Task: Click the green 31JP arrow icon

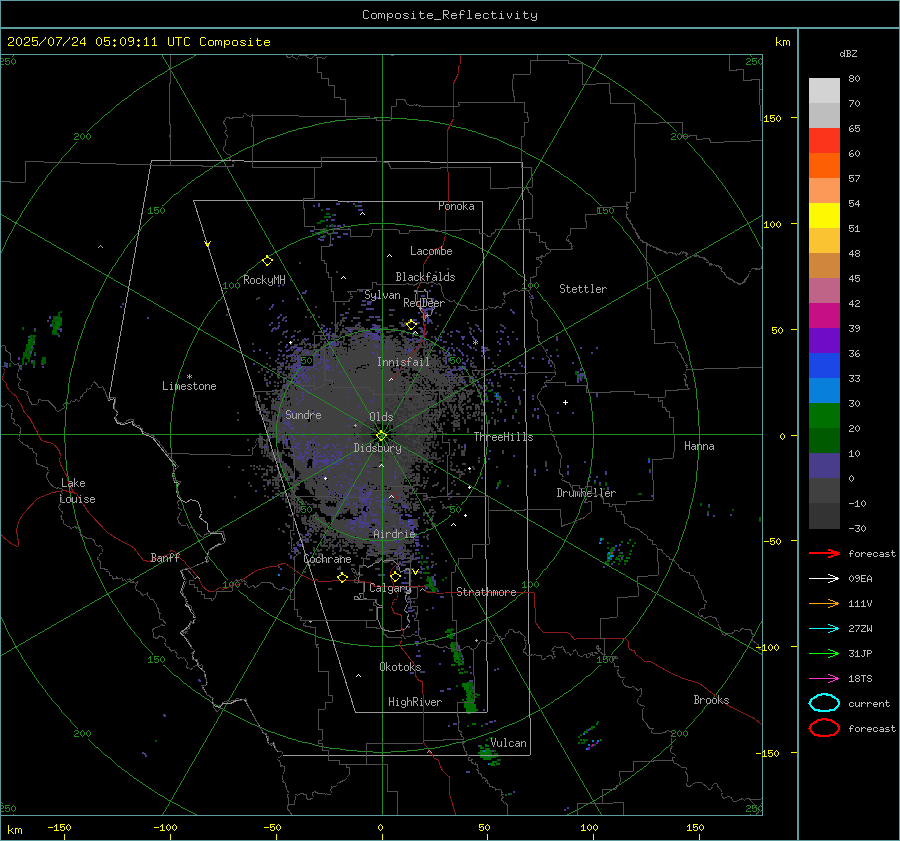Action: (x=824, y=653)
